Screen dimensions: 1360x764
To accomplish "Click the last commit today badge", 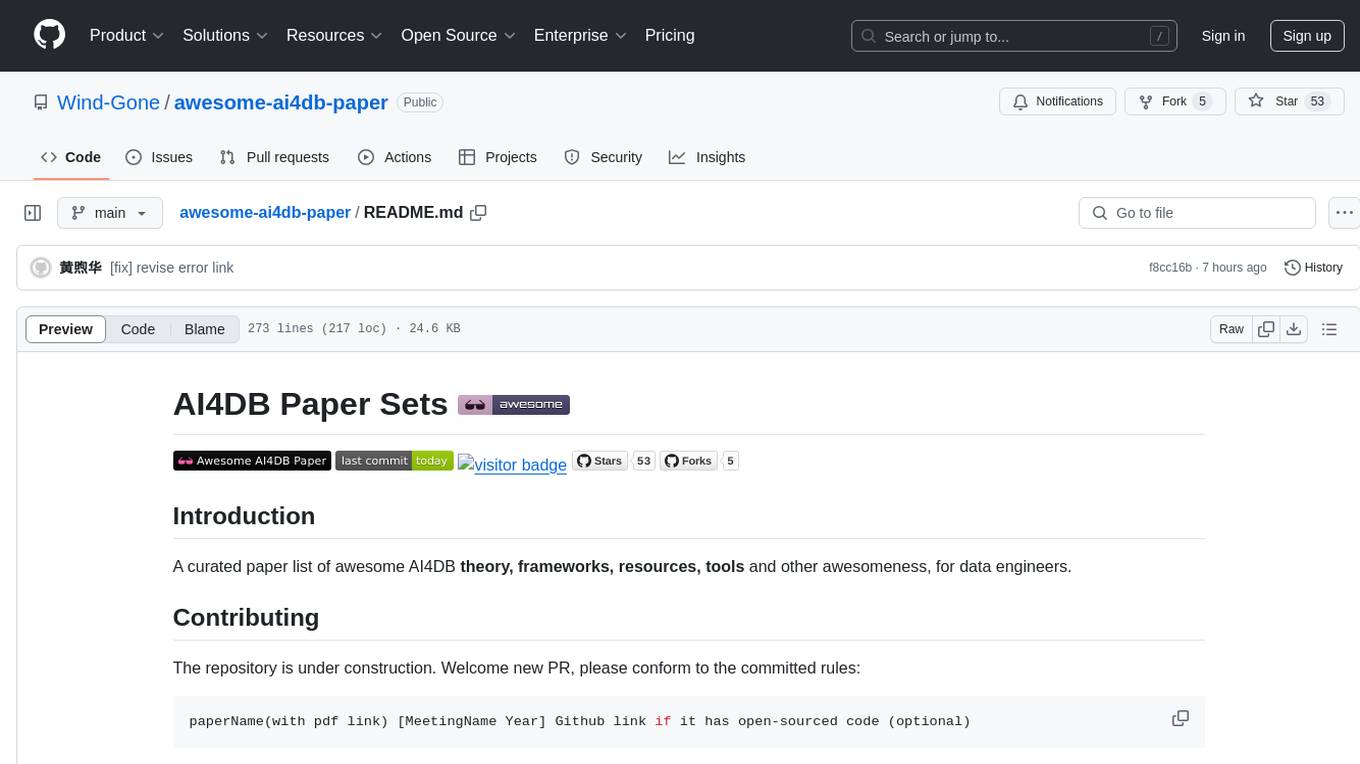I will click(394, 461).
